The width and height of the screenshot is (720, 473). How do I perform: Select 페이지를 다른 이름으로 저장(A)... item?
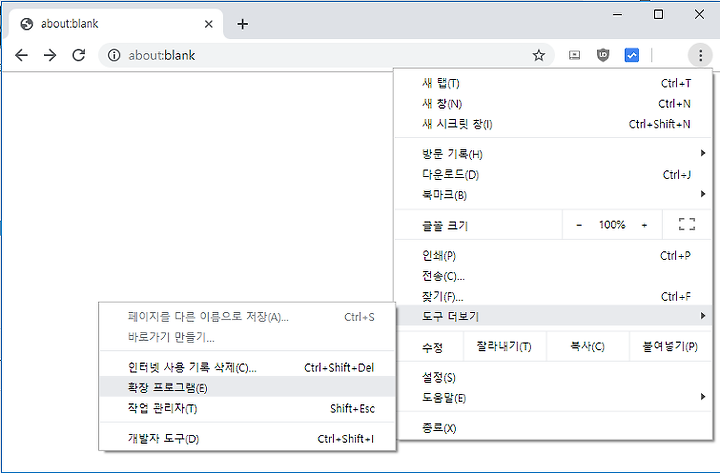pyautogui.click(x=247, y=317)
